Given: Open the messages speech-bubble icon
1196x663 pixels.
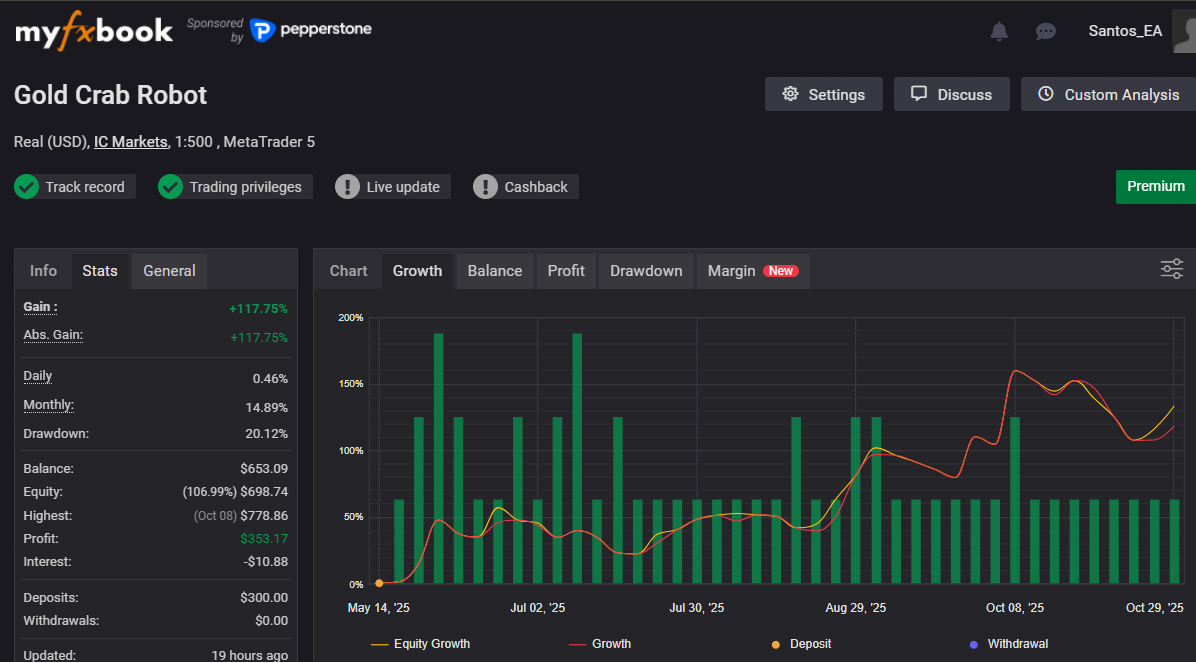Looking at the screenshot, I should [1046, 31].
